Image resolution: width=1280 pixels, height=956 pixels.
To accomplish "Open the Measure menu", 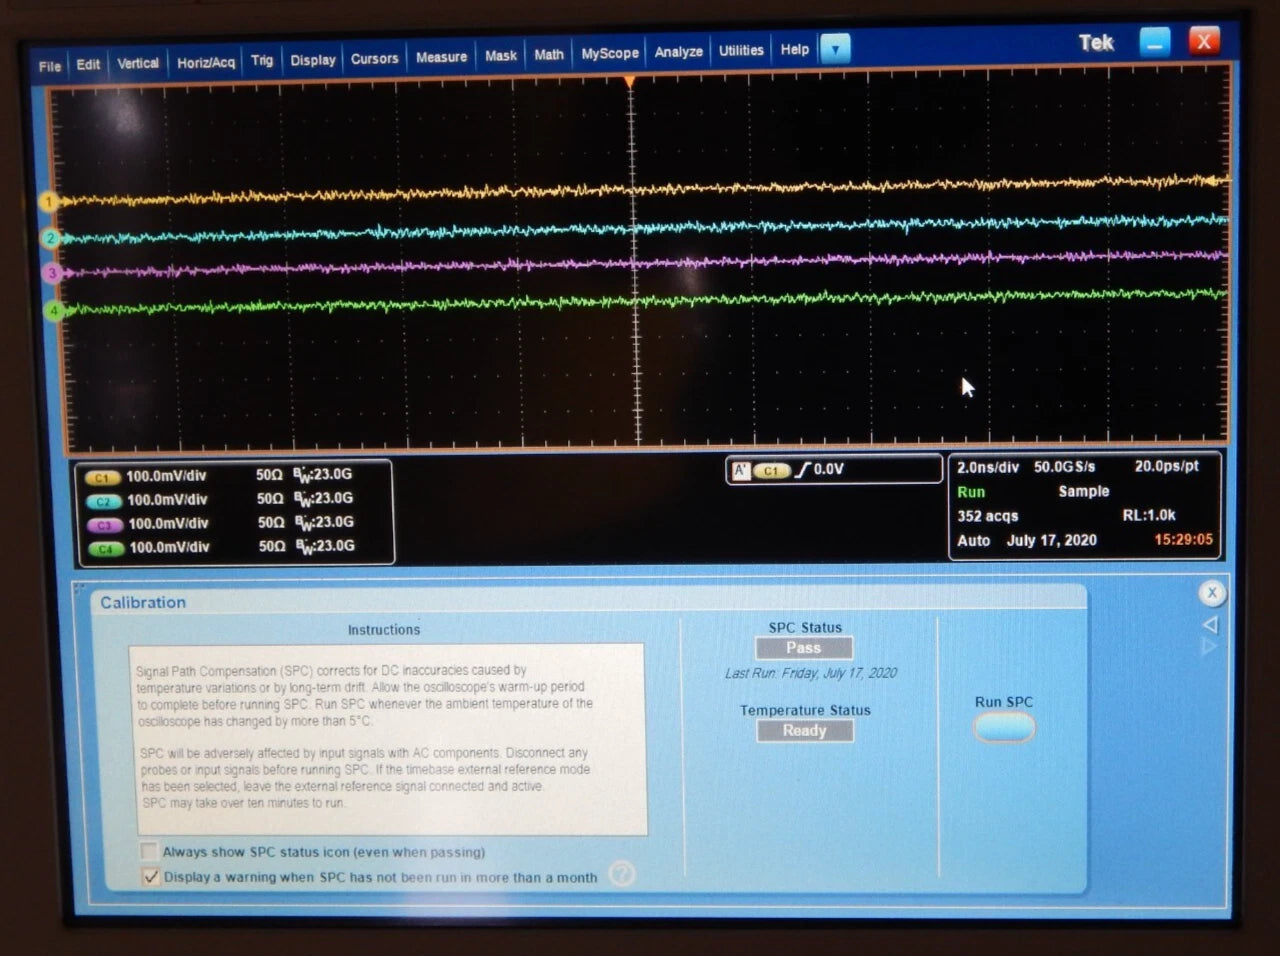I will (x=441, y=56).
